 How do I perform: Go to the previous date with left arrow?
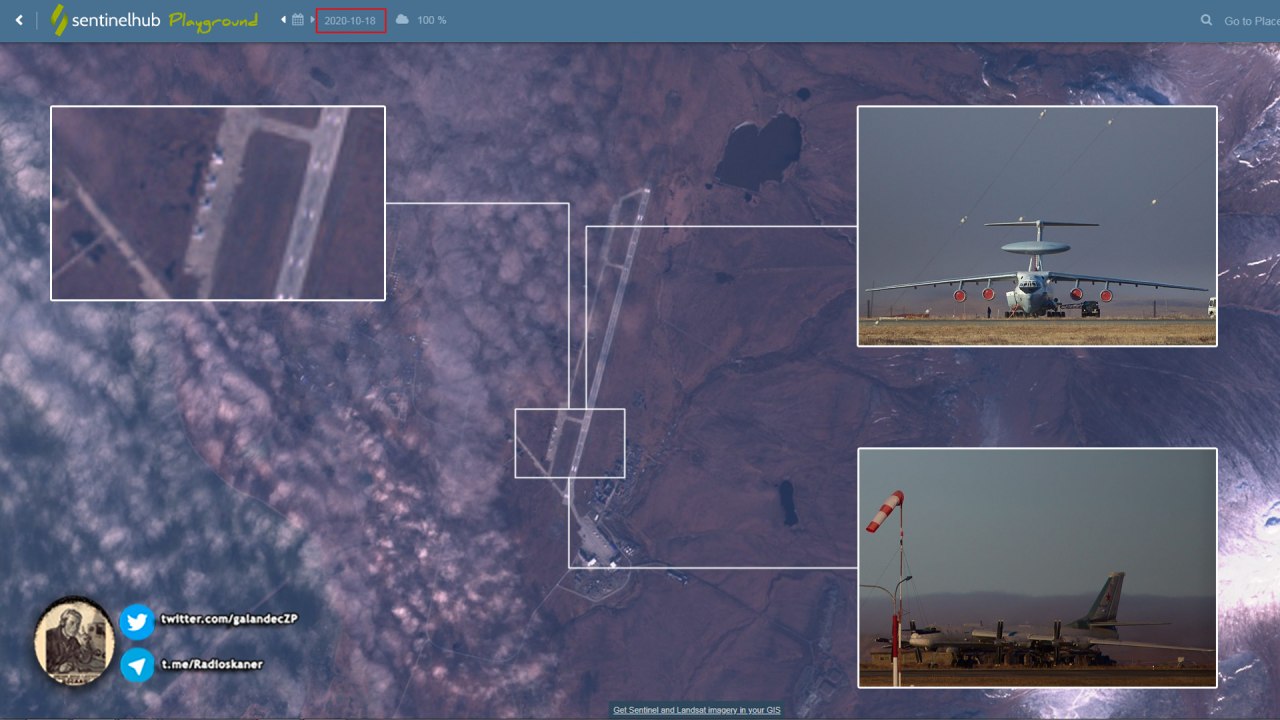[283, 20]
